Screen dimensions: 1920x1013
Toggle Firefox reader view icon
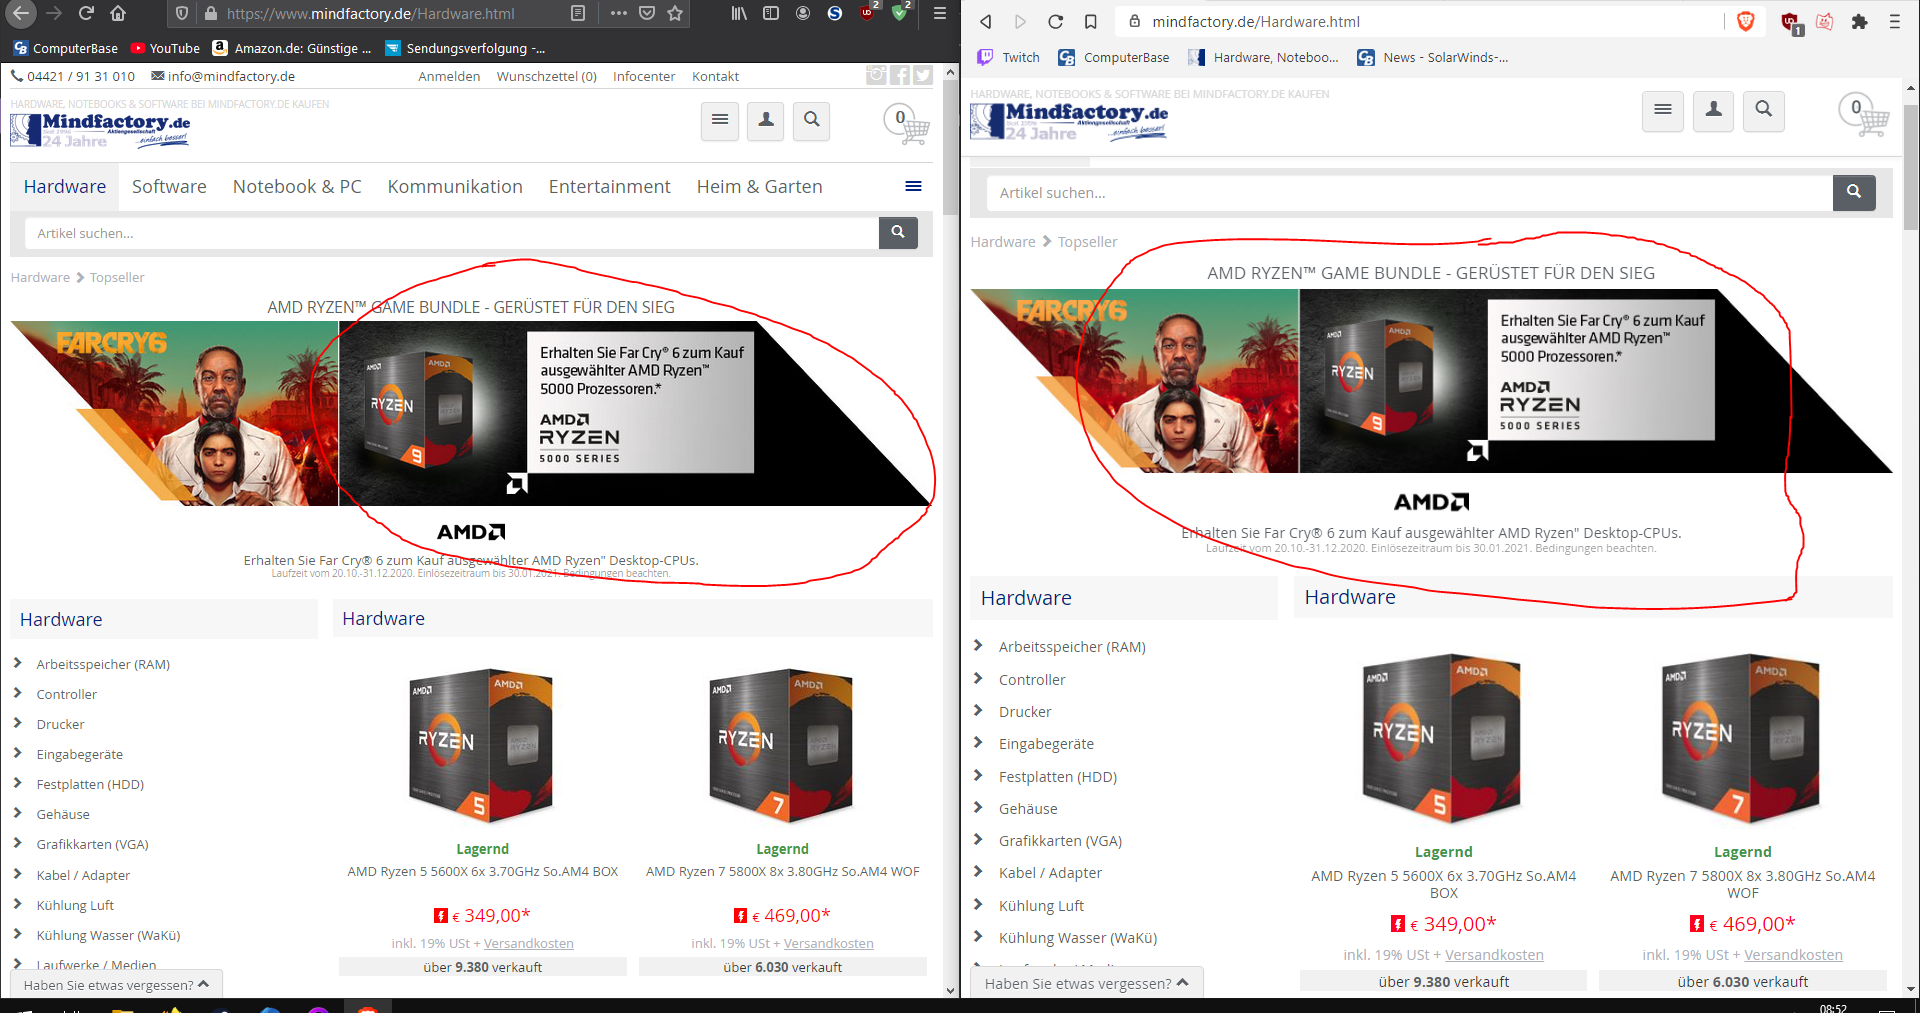coord(578,13)
